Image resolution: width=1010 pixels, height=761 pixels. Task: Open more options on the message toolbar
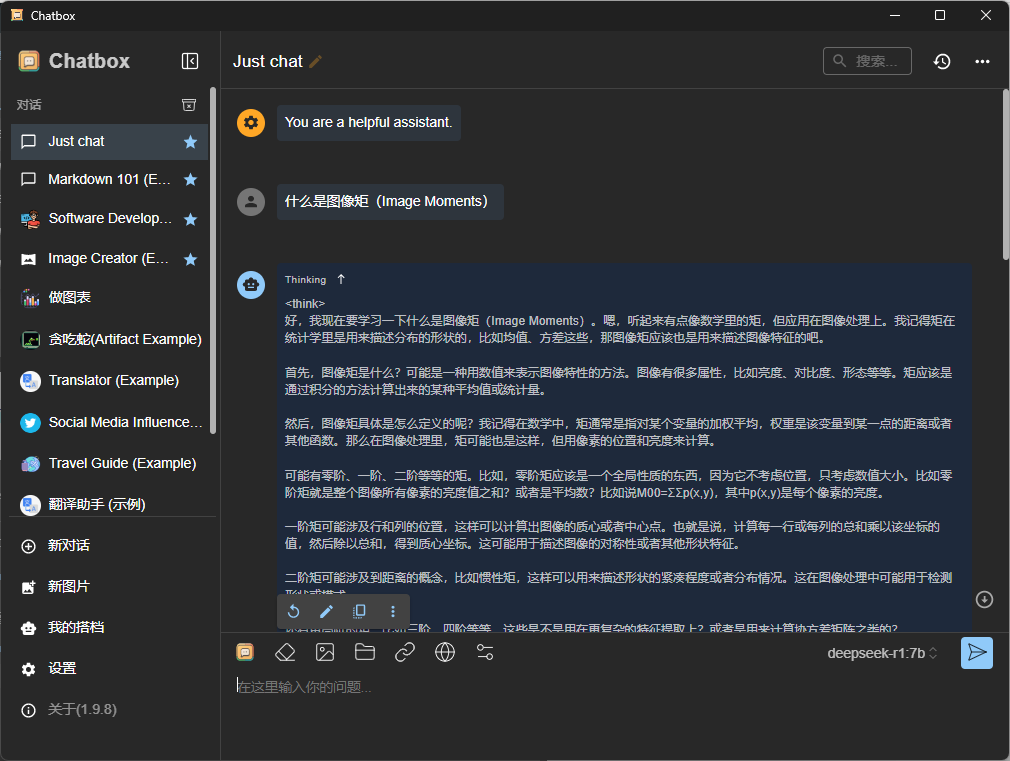393,611
